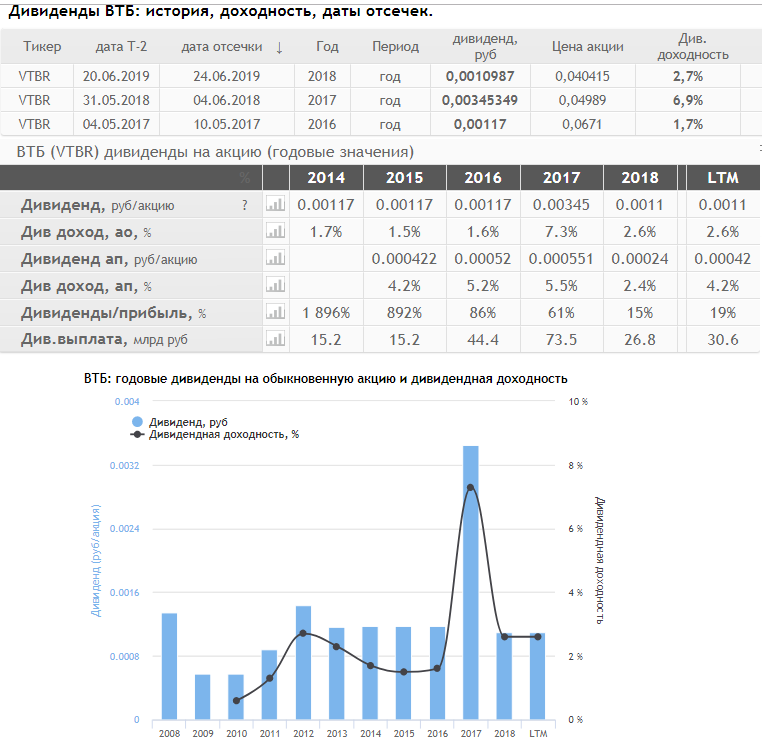Sort table by Период column
This screenshot has width=762, height=753.
point(395,47)
